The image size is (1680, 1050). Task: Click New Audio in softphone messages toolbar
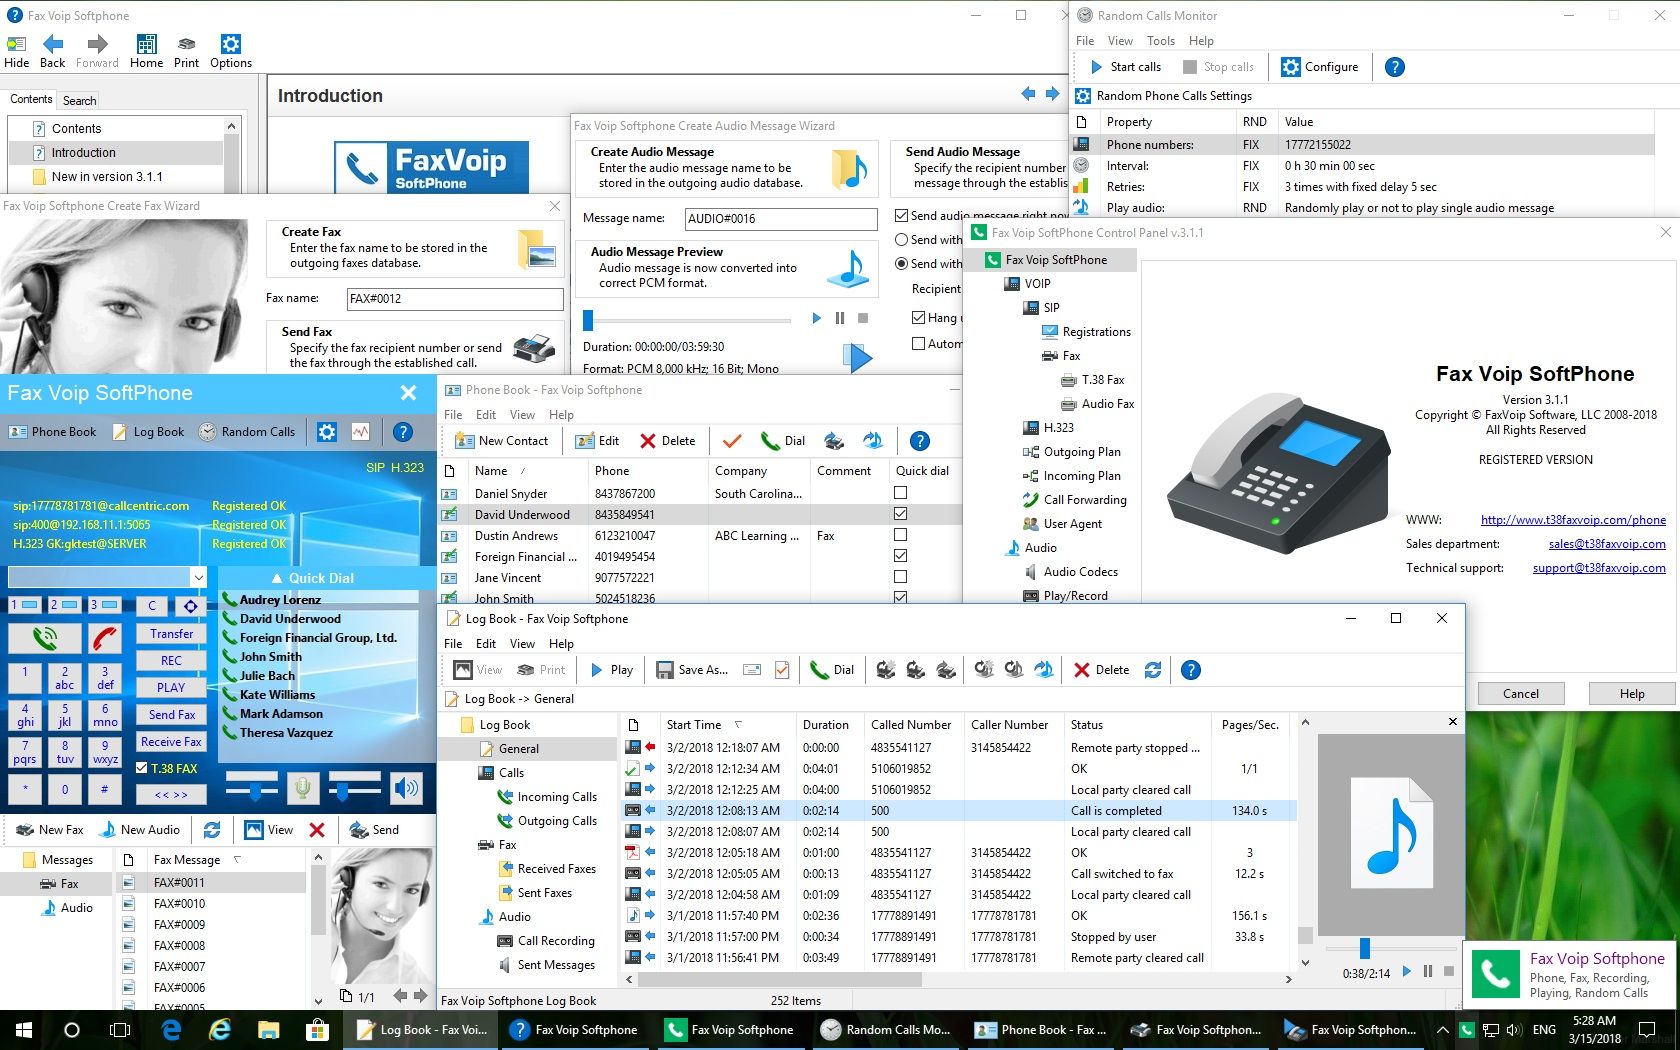click(138, 830)
